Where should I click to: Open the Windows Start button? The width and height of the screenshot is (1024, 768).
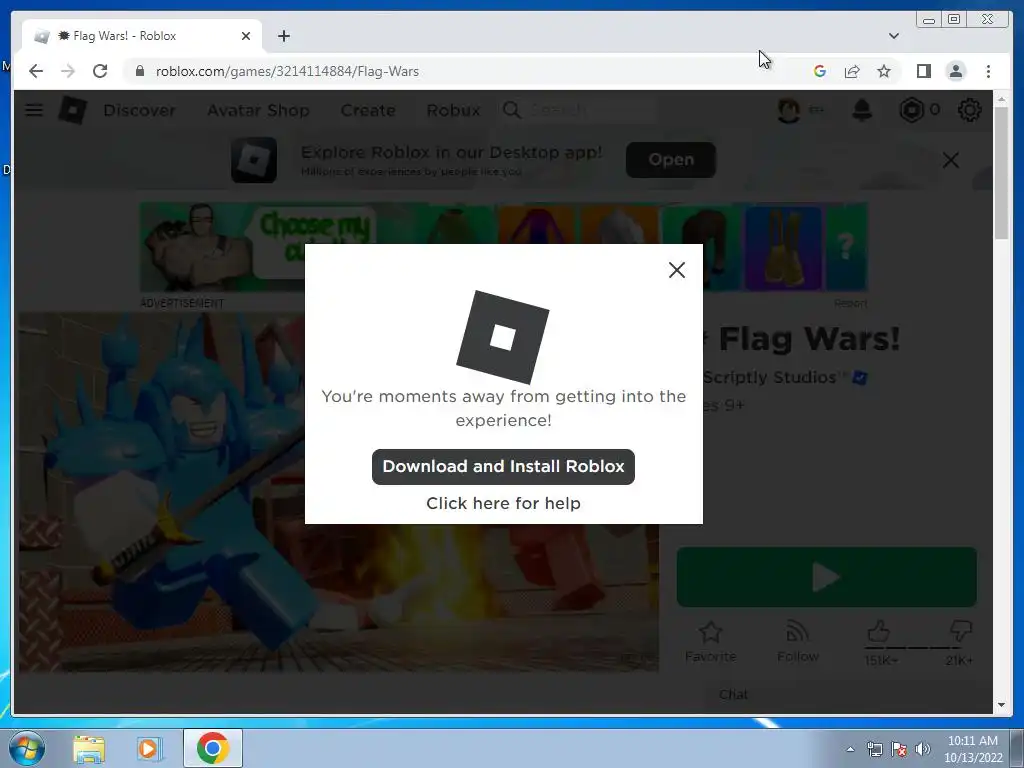(x=27, y=748)
